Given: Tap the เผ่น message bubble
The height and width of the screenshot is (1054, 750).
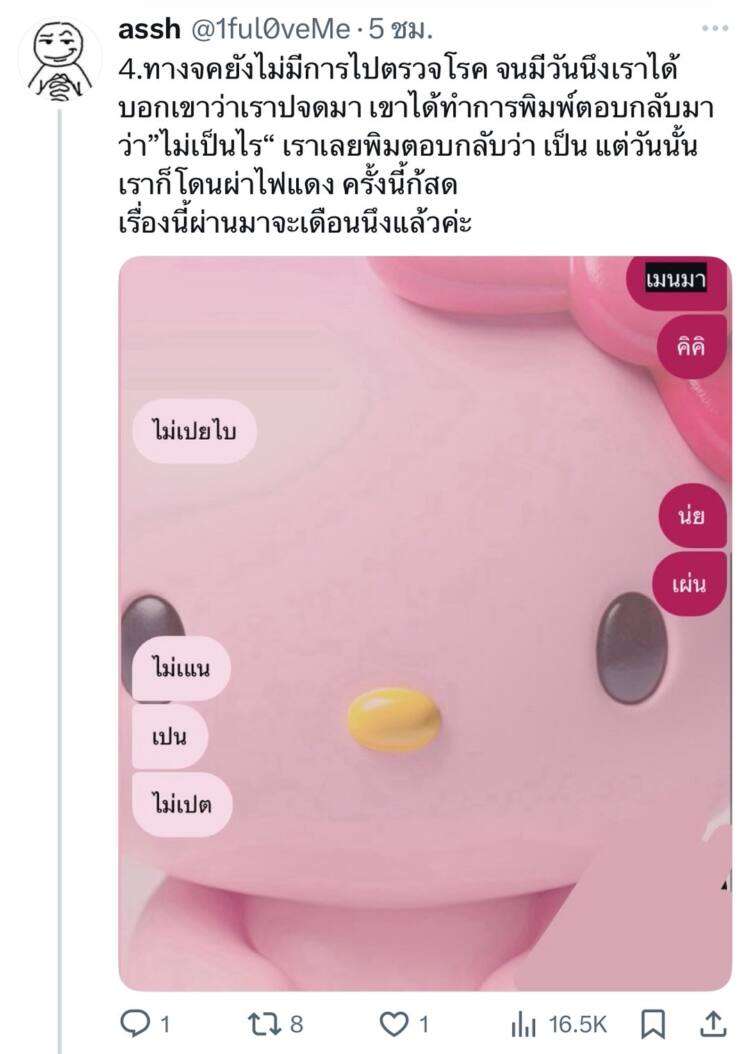Looking at the screenshot, I should coord(690,583).
